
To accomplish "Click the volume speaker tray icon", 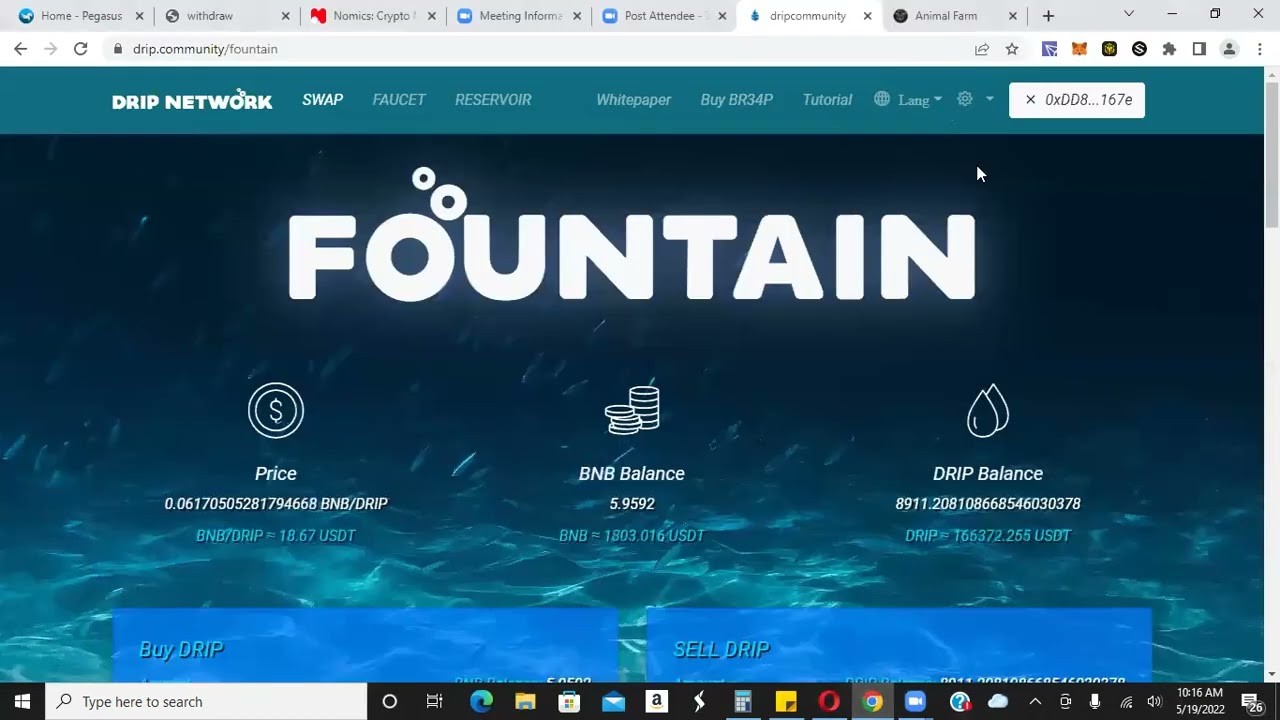I will 1155,701.
